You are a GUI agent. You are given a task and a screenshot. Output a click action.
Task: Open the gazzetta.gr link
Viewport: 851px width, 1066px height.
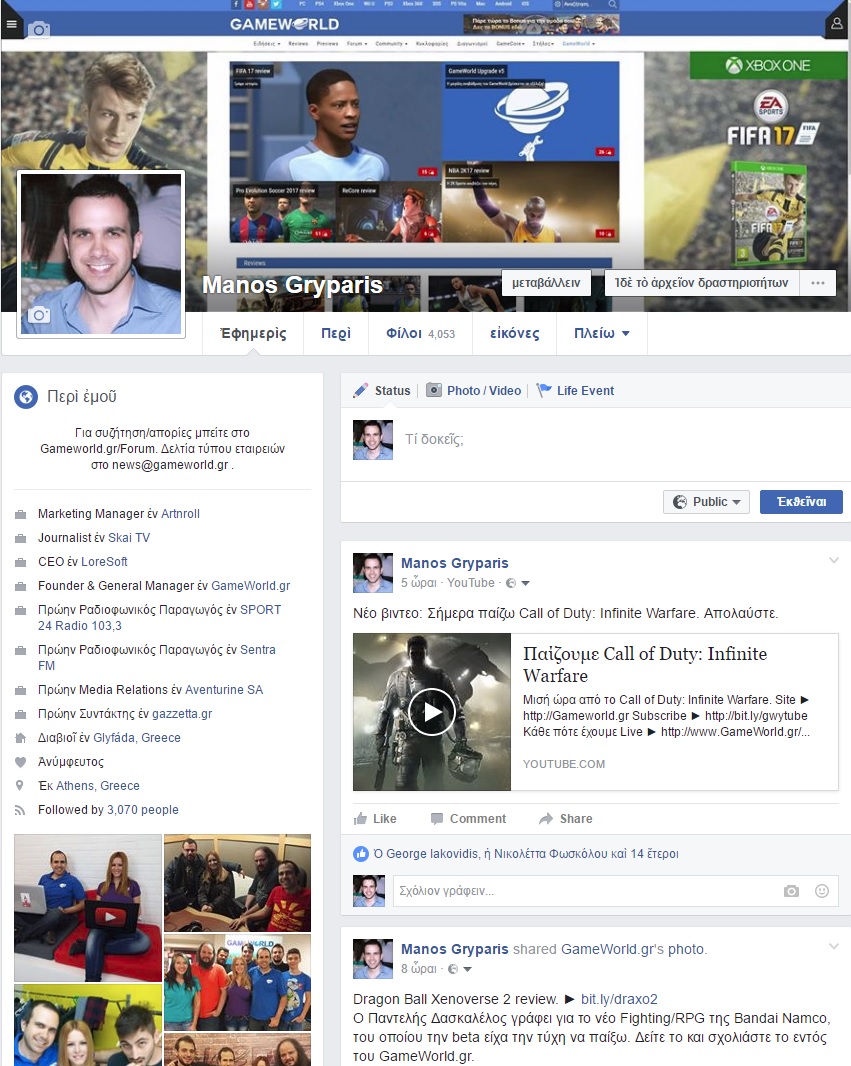tap(182, 714)
